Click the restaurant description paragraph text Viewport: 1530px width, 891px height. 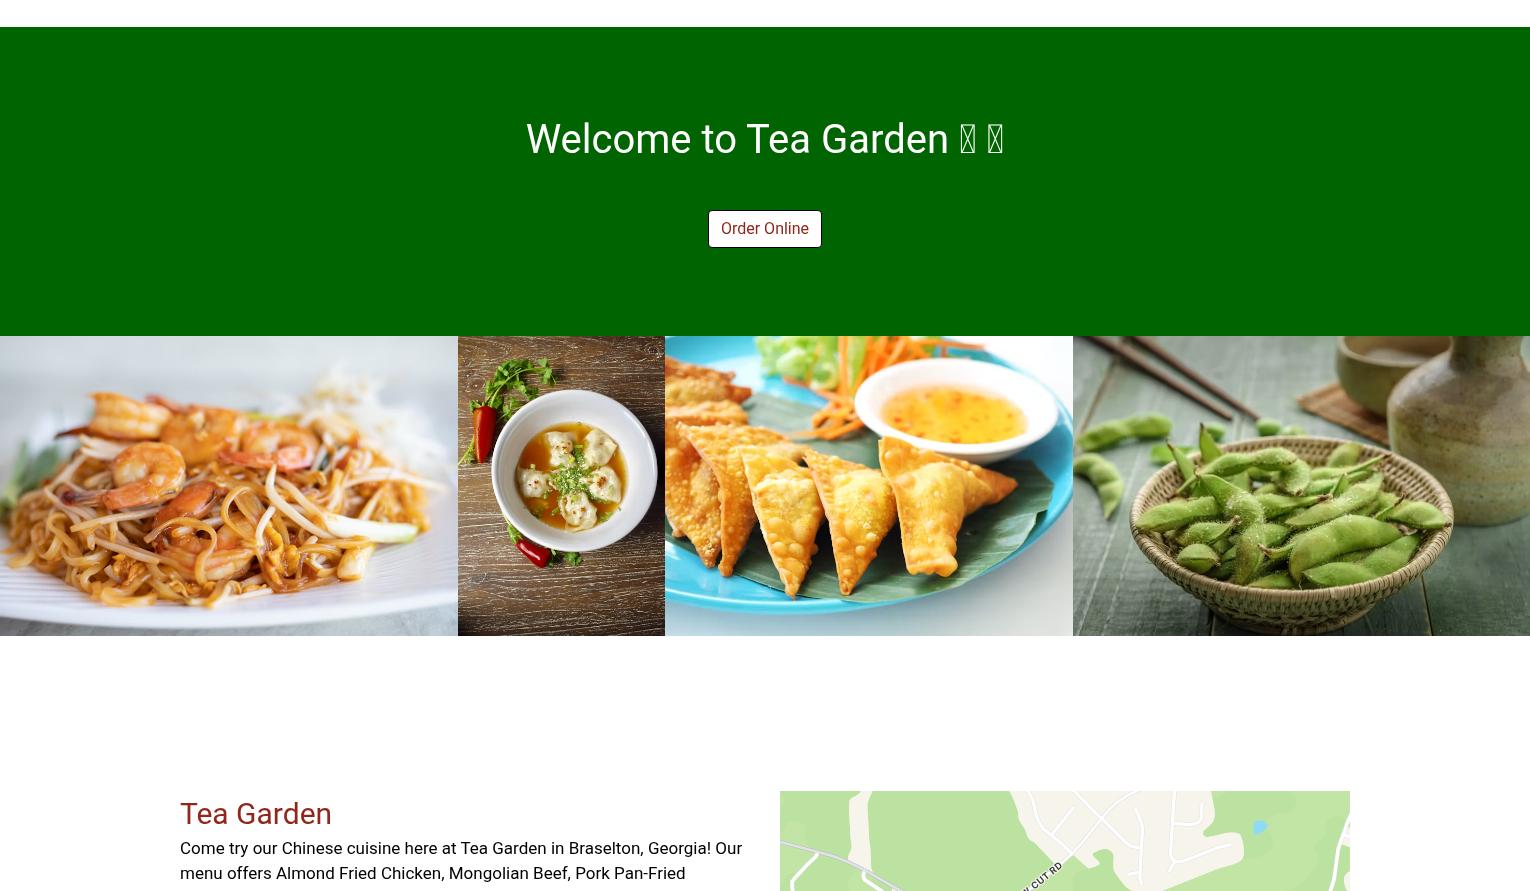(461, 860)
